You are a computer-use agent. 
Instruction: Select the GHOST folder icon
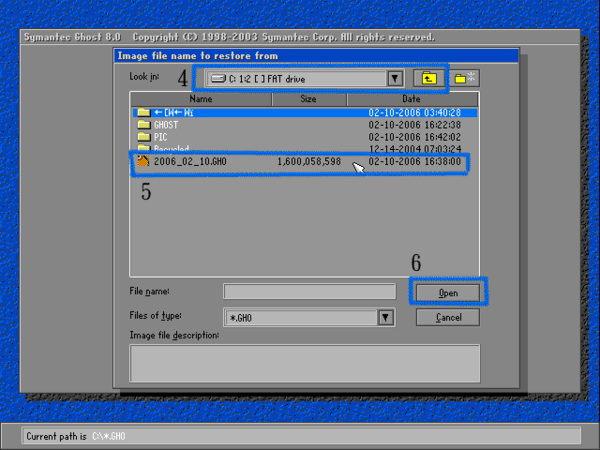pyautogui.click(x=143, y=124)
